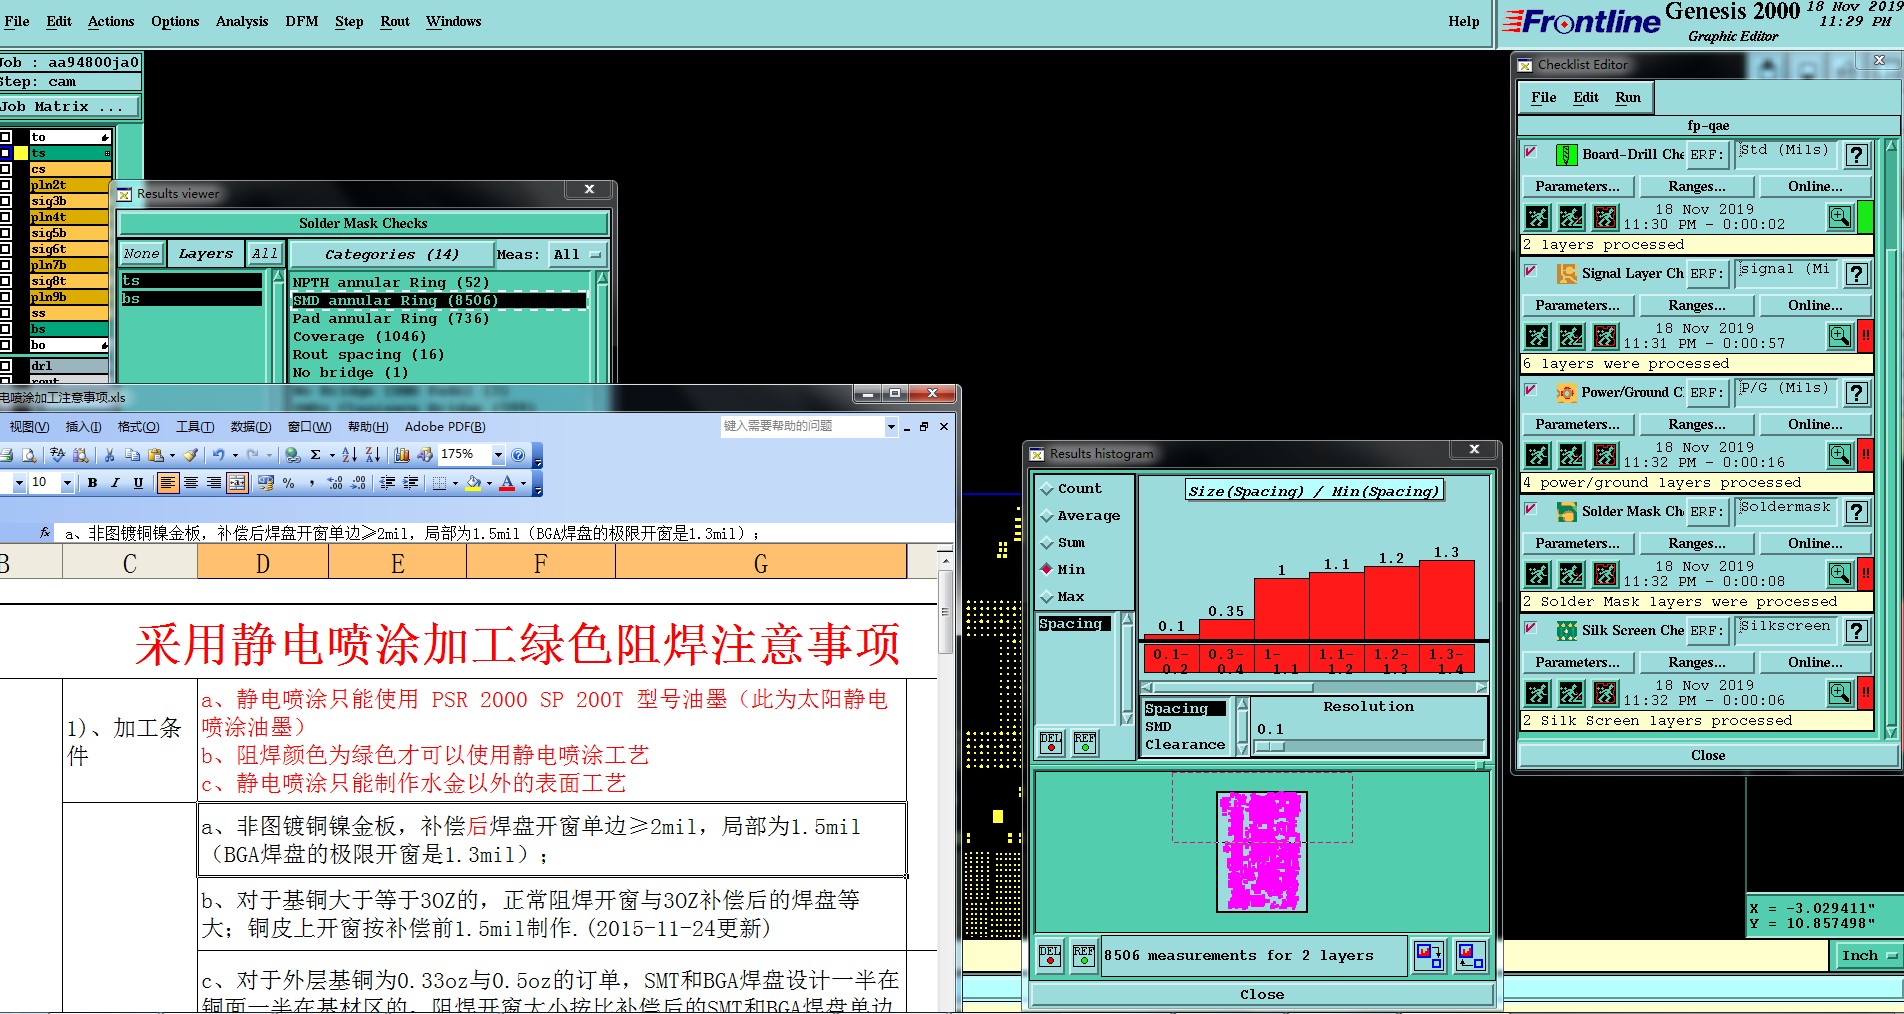Click Power/Ground Checks second run icon
1904x1014 pixels.
[1571, 455]
